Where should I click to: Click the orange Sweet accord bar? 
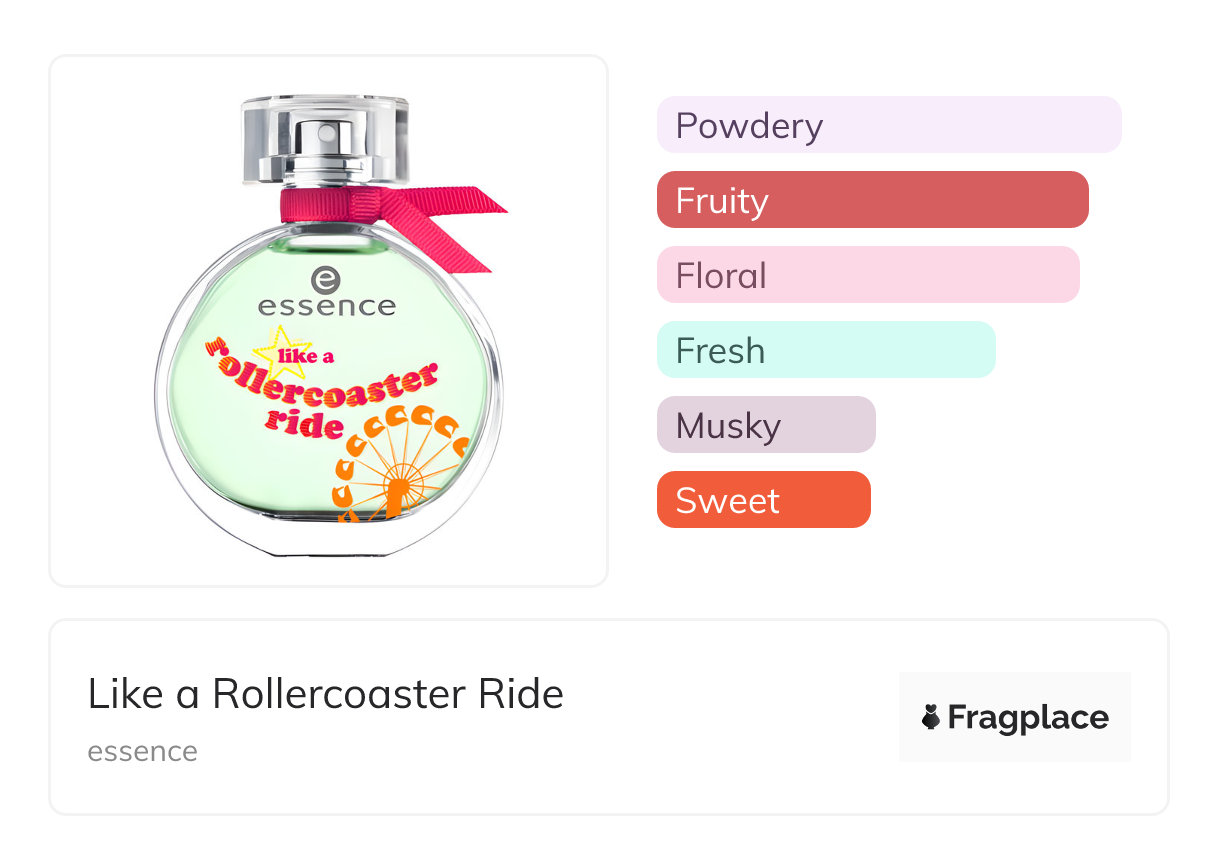[x=763, y=500]
